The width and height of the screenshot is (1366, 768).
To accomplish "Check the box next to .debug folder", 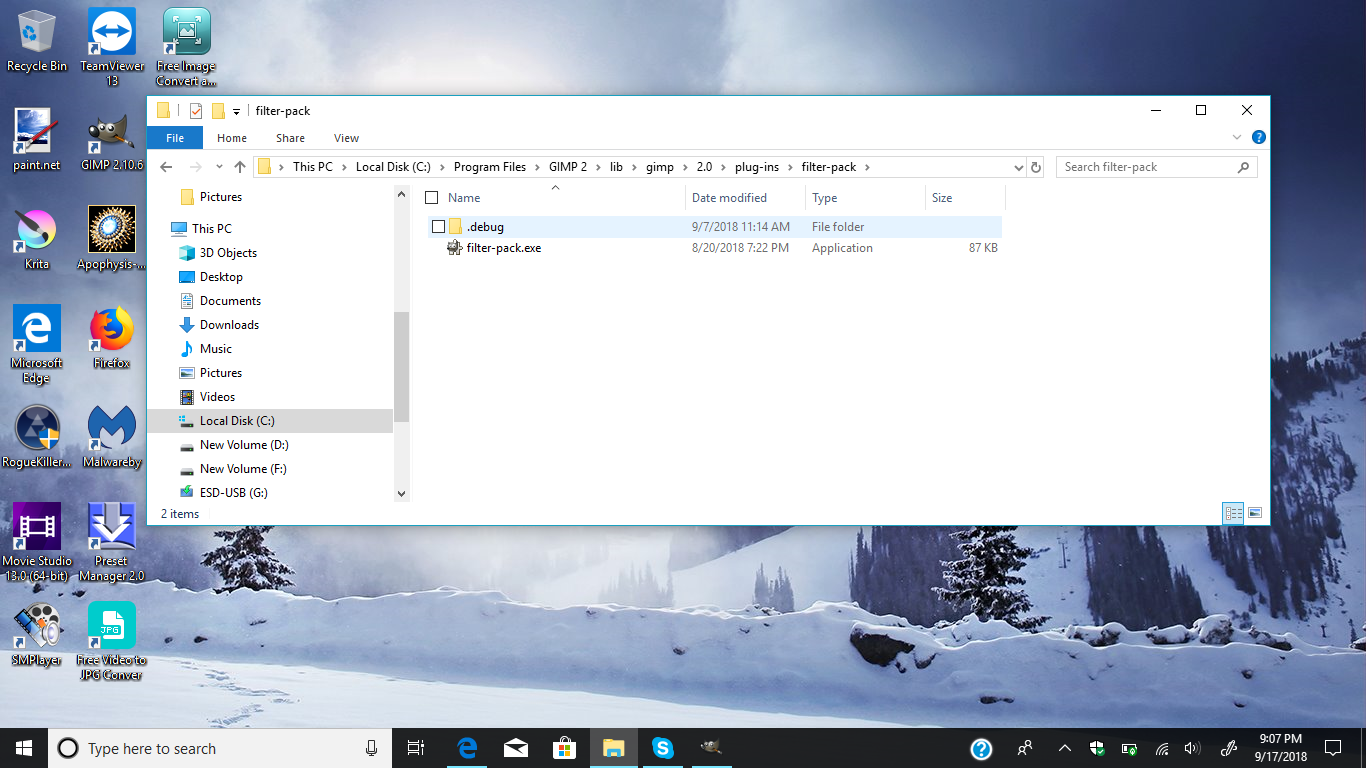I will click(438, 227).
